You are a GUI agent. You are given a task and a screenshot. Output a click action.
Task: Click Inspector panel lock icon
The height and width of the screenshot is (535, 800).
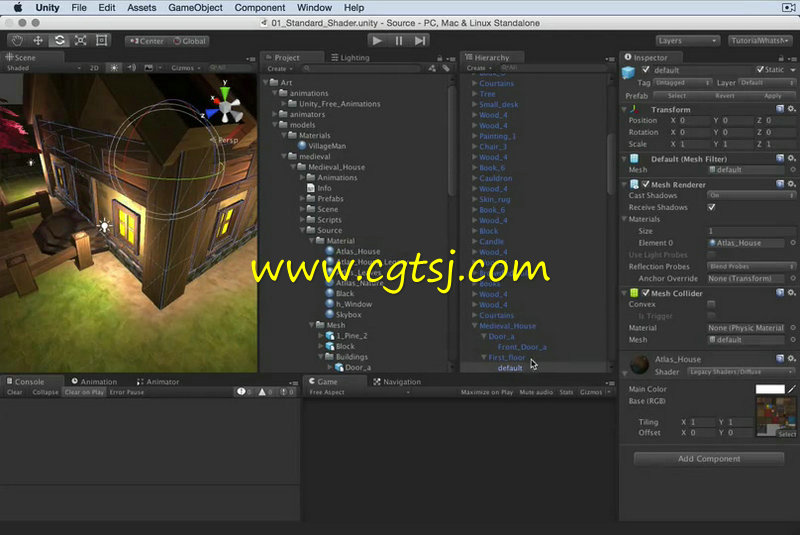(781, 58)
